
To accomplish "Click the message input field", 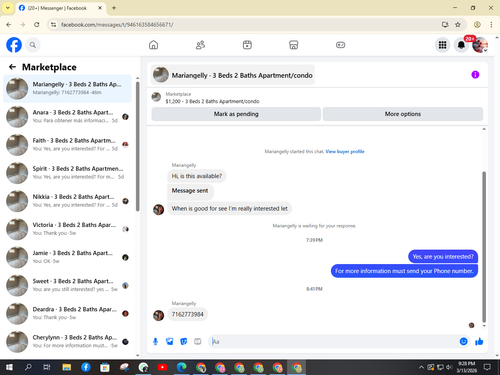I will [x=333, y=341].
